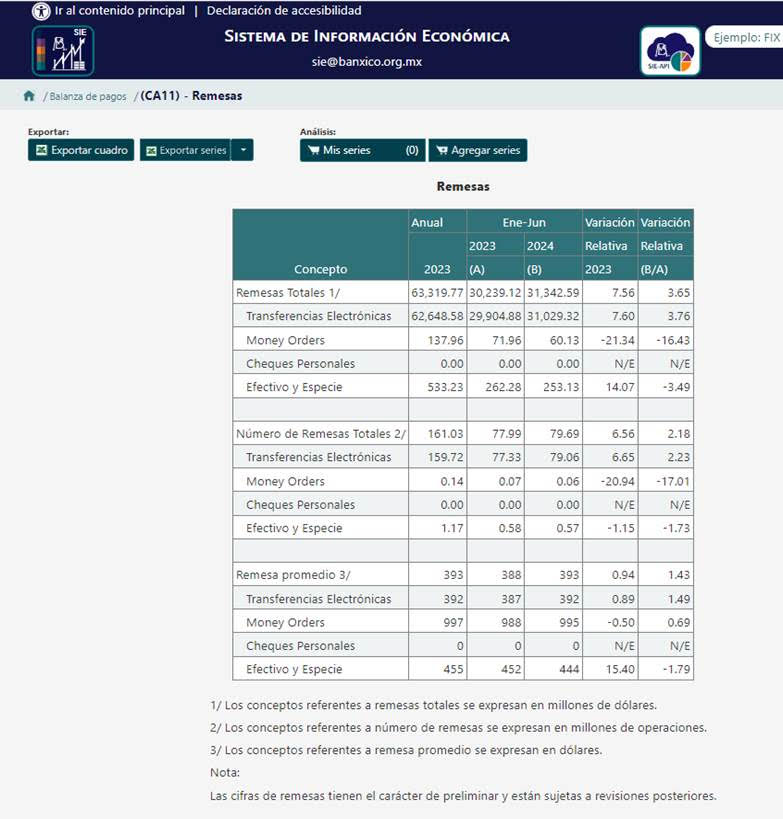Click the sie@banxico.org.mx email link
Image resolution: width=783 pixels, height=819 pixels.
pos(366,61)
